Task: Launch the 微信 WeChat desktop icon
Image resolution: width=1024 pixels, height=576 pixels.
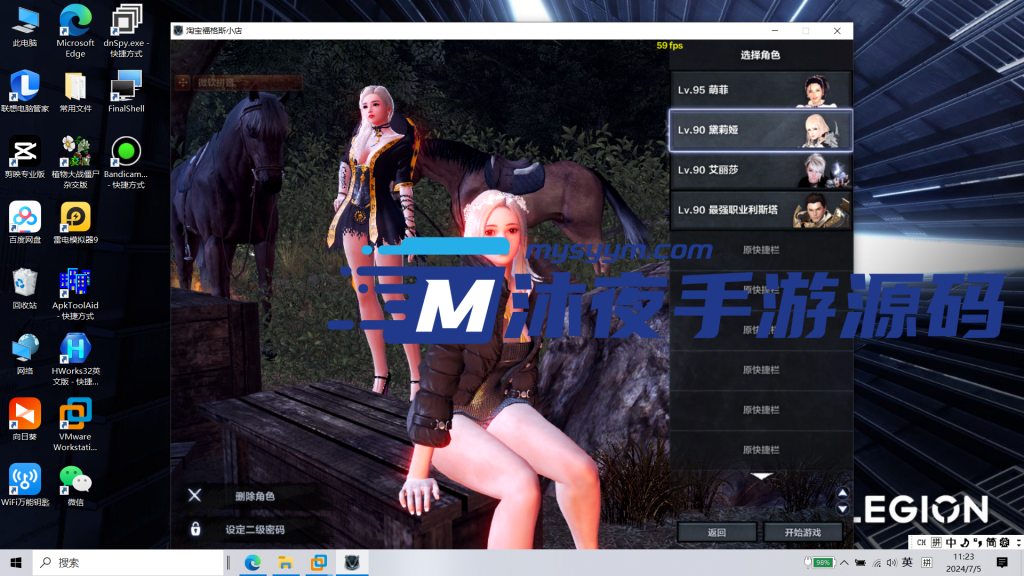Action: point(75,480)
